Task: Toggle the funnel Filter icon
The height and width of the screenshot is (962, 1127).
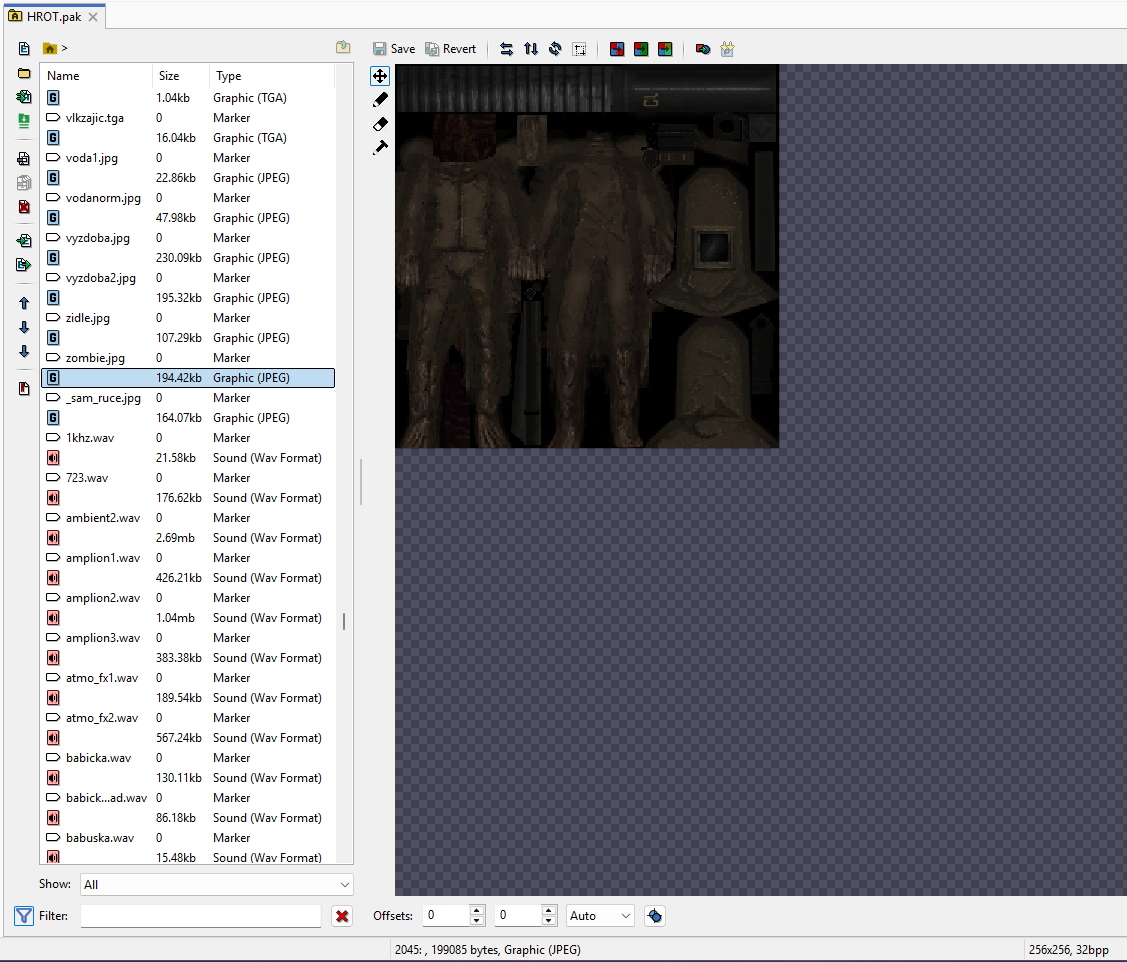Action: [24, 915]
